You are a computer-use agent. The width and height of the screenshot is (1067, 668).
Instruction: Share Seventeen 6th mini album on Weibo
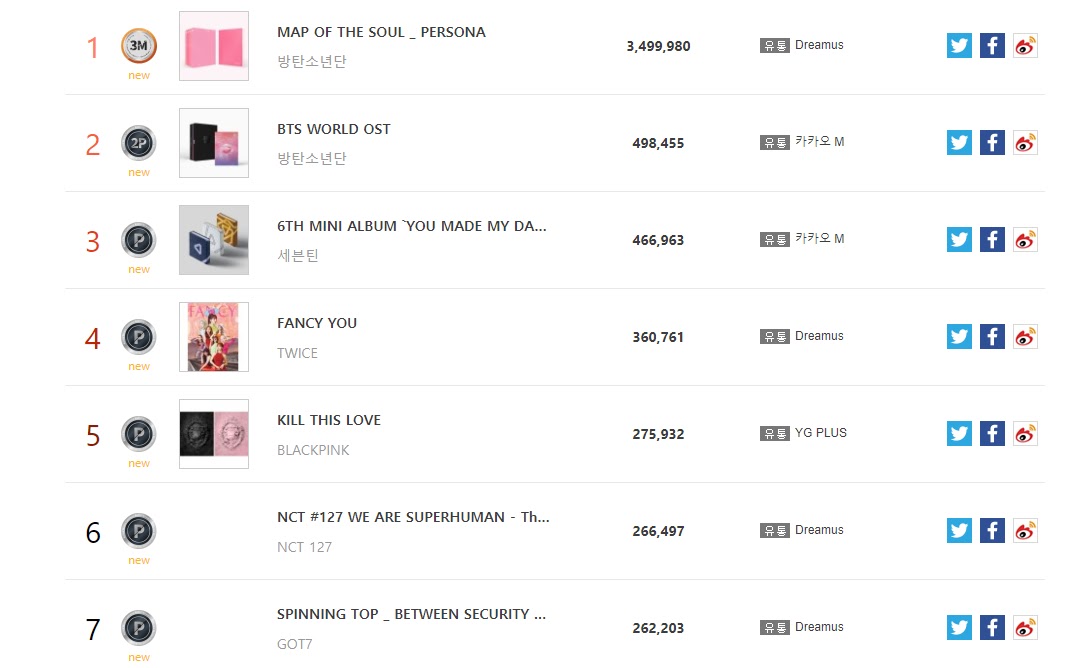click(1025, 239)
